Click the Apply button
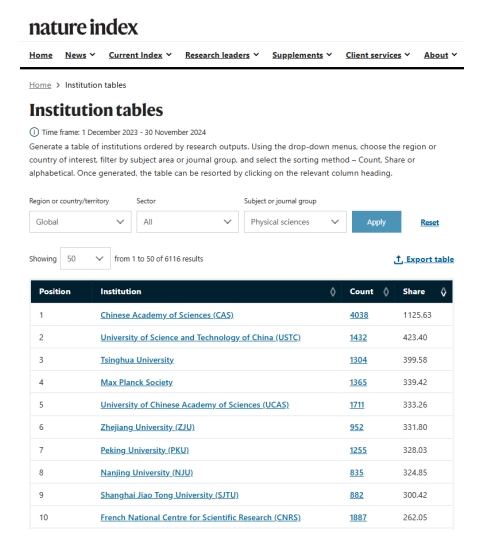This screenshot has width=488, height=547. click(376, 222)
